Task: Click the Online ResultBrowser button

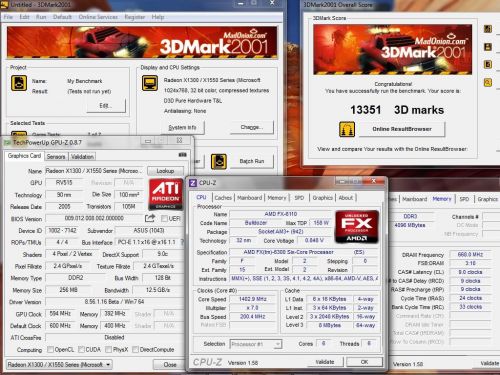Action: [x=402, y=129]
